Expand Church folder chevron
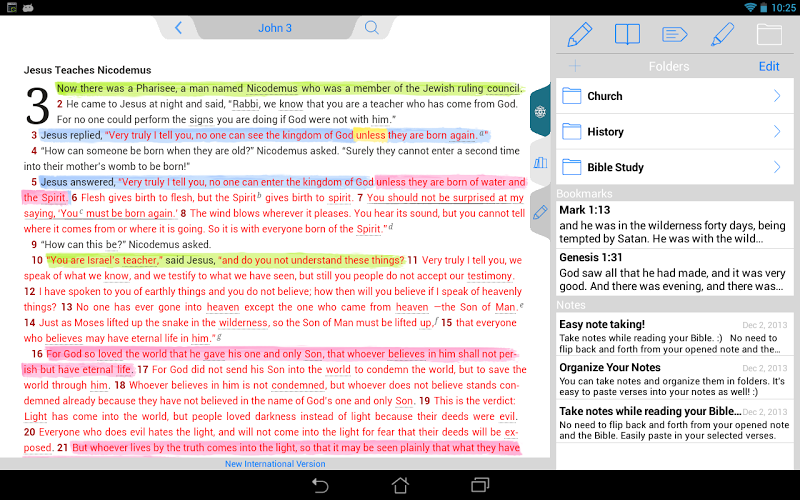The height and width of the screenshot is (500, 800). pyautogui.click(x=777, y=96)
